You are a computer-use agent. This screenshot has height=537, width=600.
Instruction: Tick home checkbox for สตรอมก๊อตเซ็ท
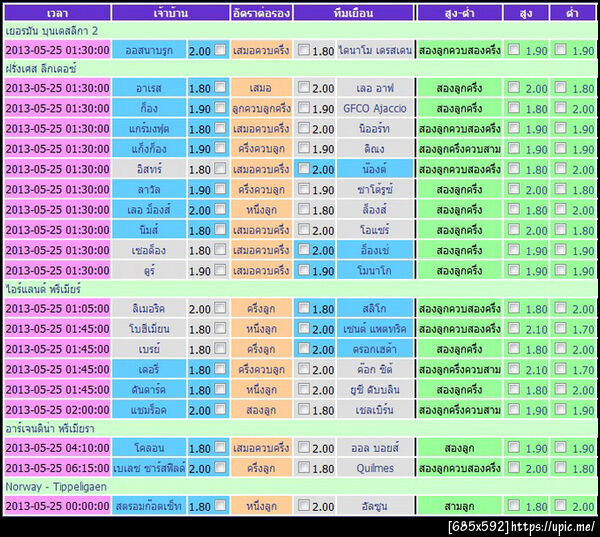[x=220, y=505]
